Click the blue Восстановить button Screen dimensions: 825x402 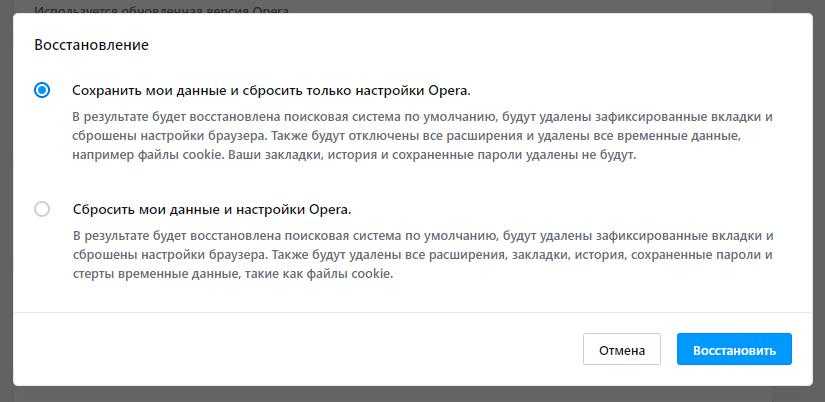[734, 349]
